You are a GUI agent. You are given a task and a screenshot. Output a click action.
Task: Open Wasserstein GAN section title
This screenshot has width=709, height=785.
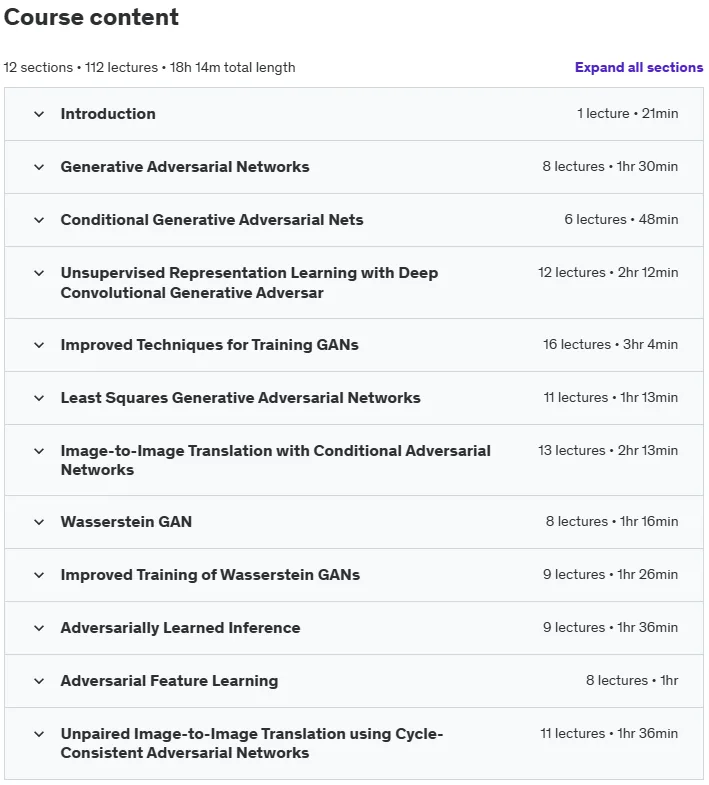126,522
